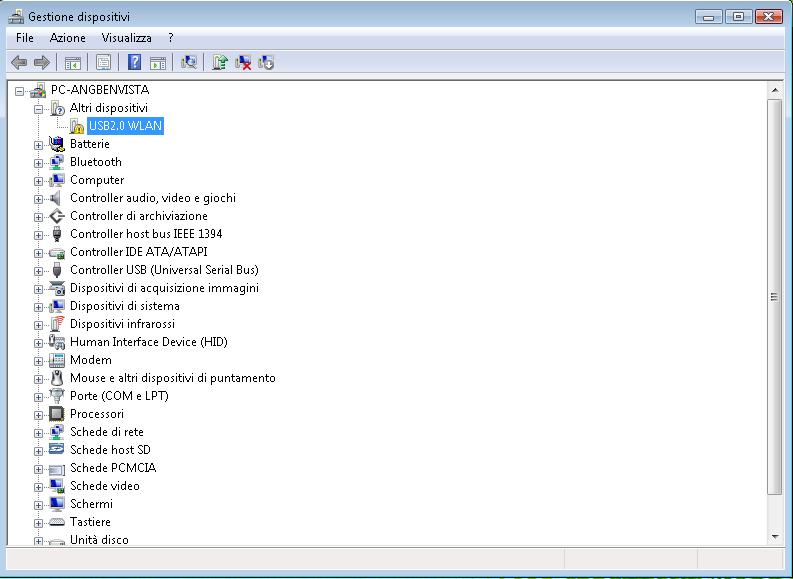Minimize the Gestione dispositivi window
Viewport: 793px width, 579px height.
(x=709, y=17)
